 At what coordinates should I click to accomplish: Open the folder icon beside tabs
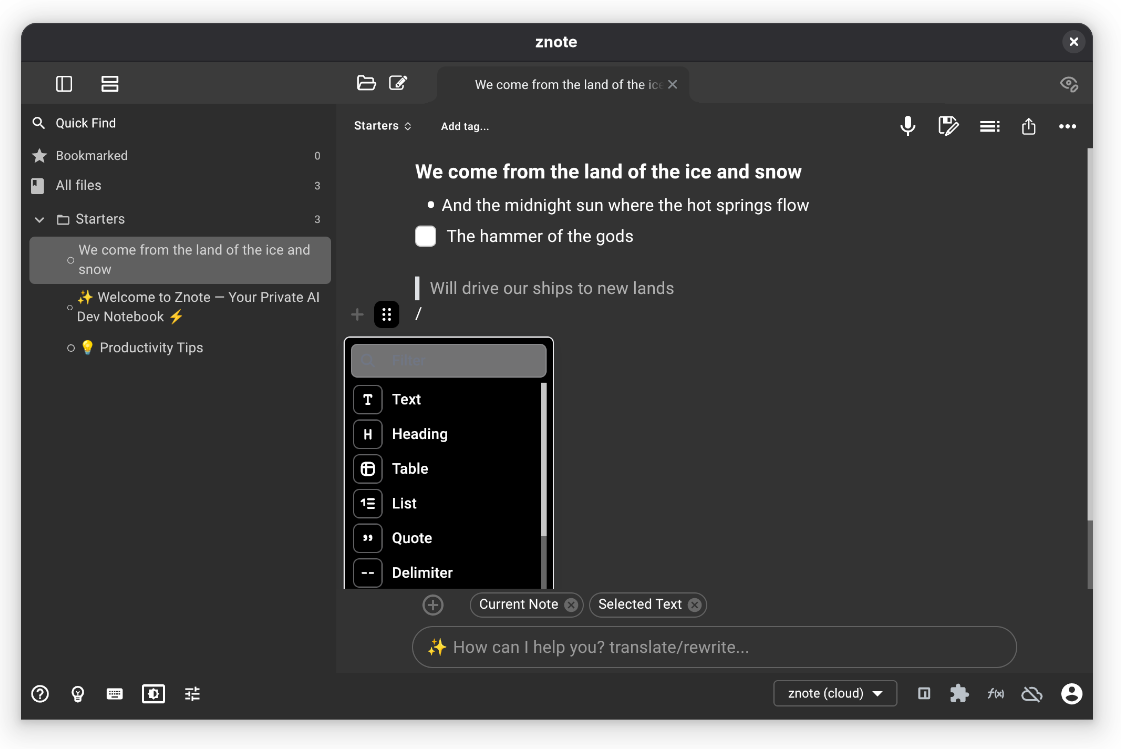(x=366, y=83)
